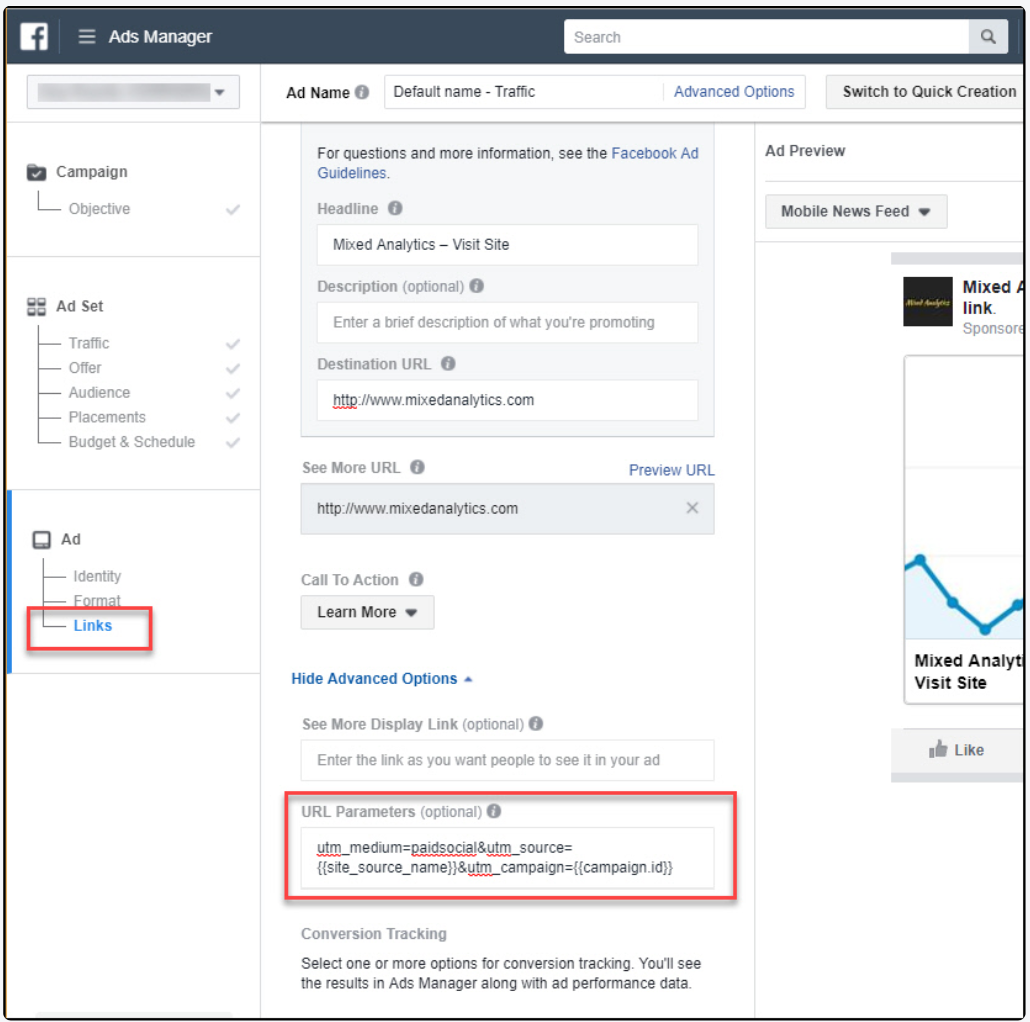Select Placements under Ad Set
The image size is (1030, 1022).
click(107, 418)
